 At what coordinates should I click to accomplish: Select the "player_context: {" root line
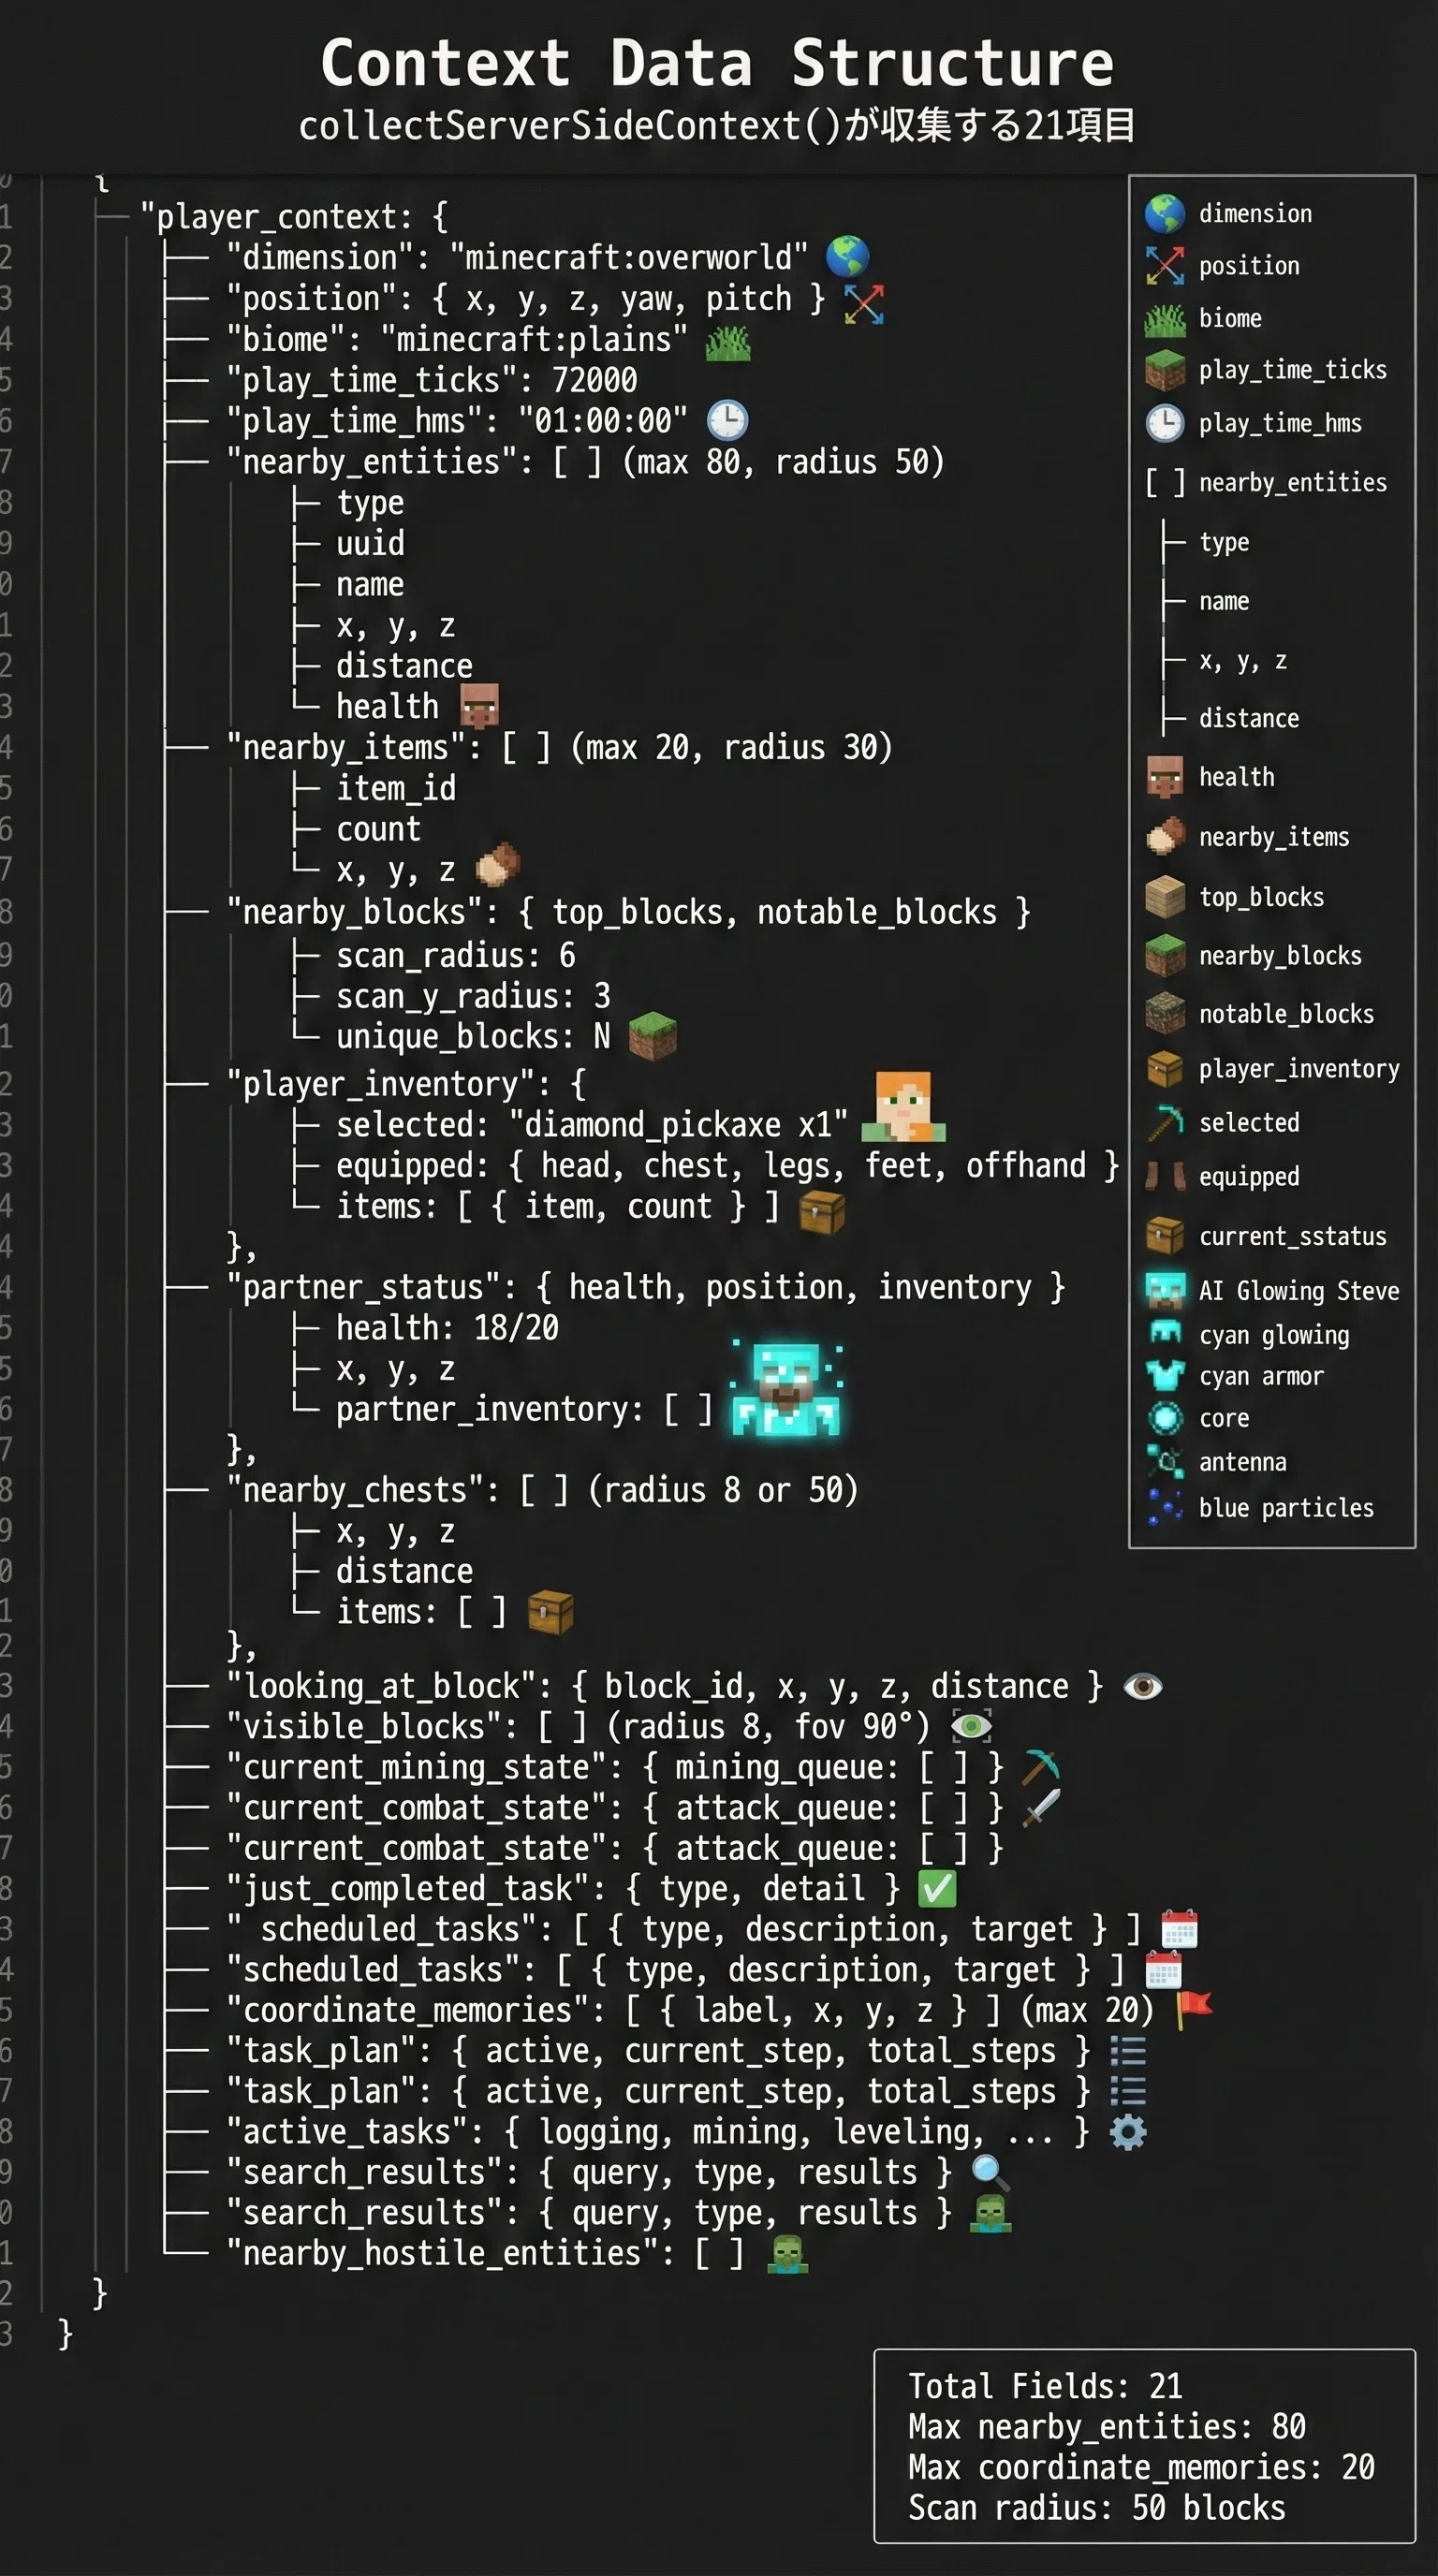[x=294, y=217]
